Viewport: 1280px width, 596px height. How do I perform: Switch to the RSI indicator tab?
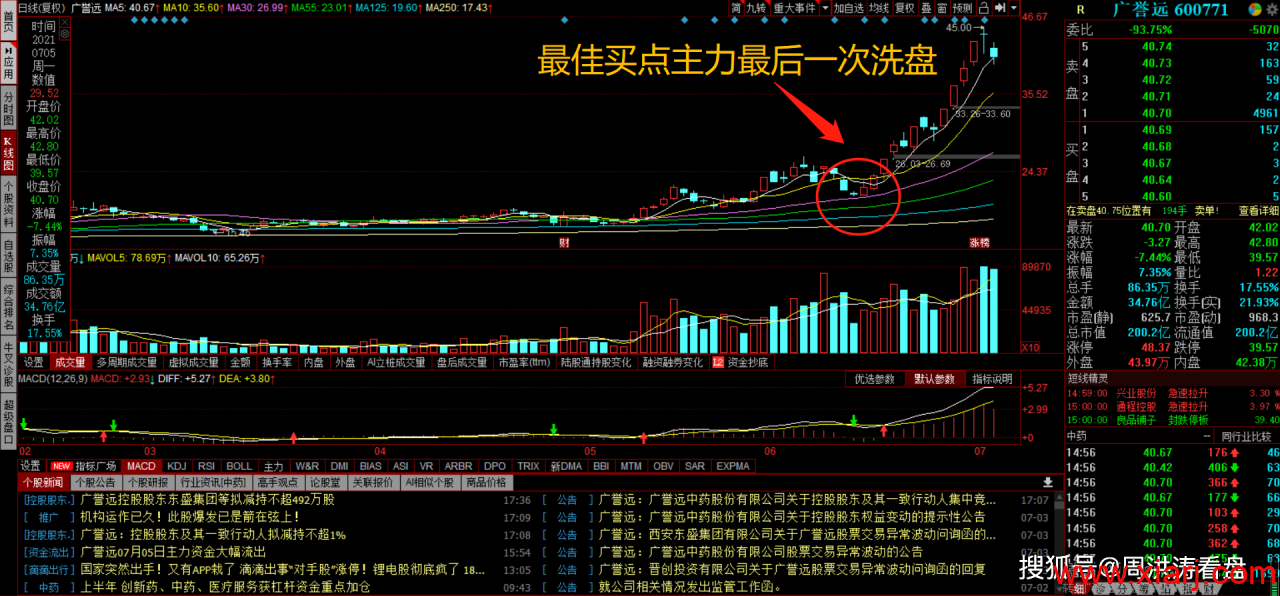pyautogui.click(x=207, y=466)
